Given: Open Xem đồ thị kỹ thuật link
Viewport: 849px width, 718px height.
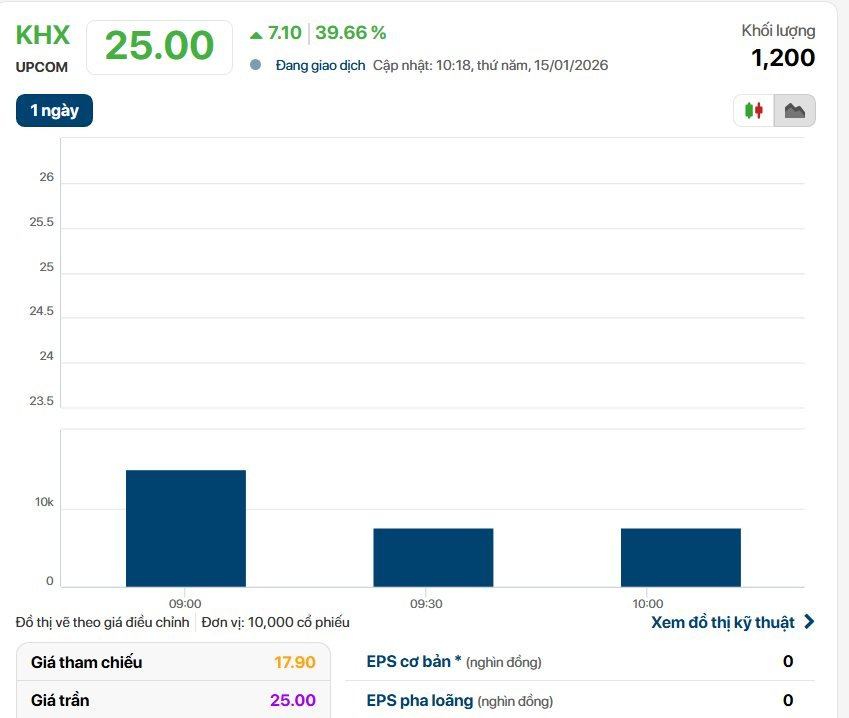Looking at the screenshot, I should 722,622.
